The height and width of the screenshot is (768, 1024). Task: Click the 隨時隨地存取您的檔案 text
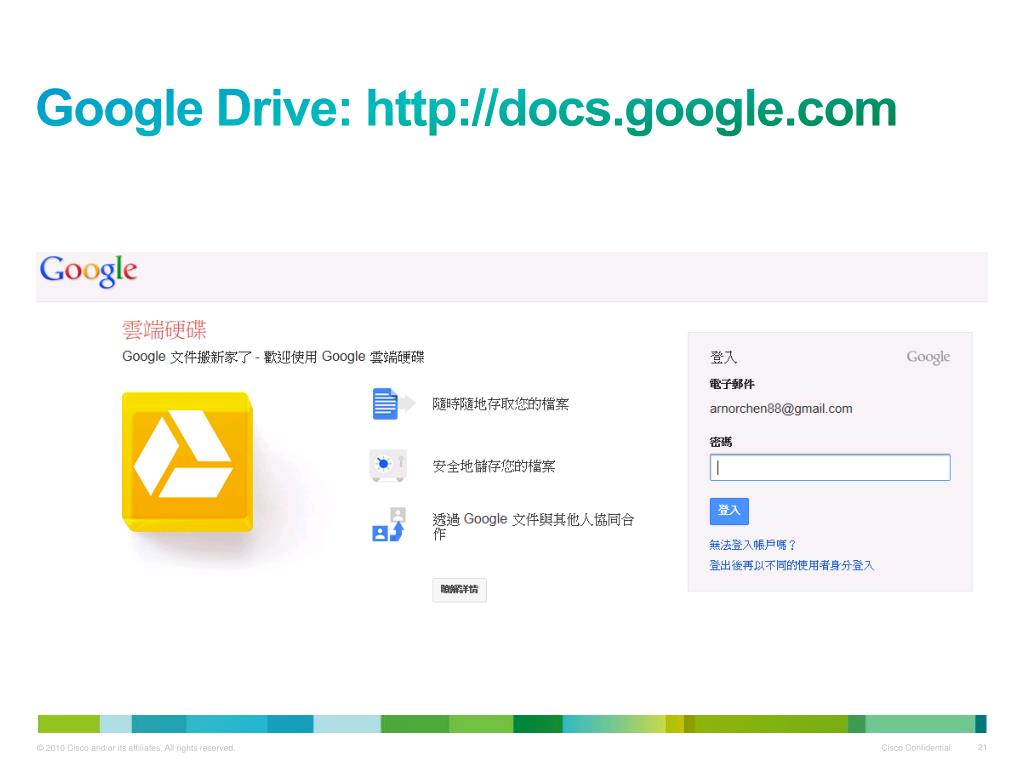[x=500, y=404]
